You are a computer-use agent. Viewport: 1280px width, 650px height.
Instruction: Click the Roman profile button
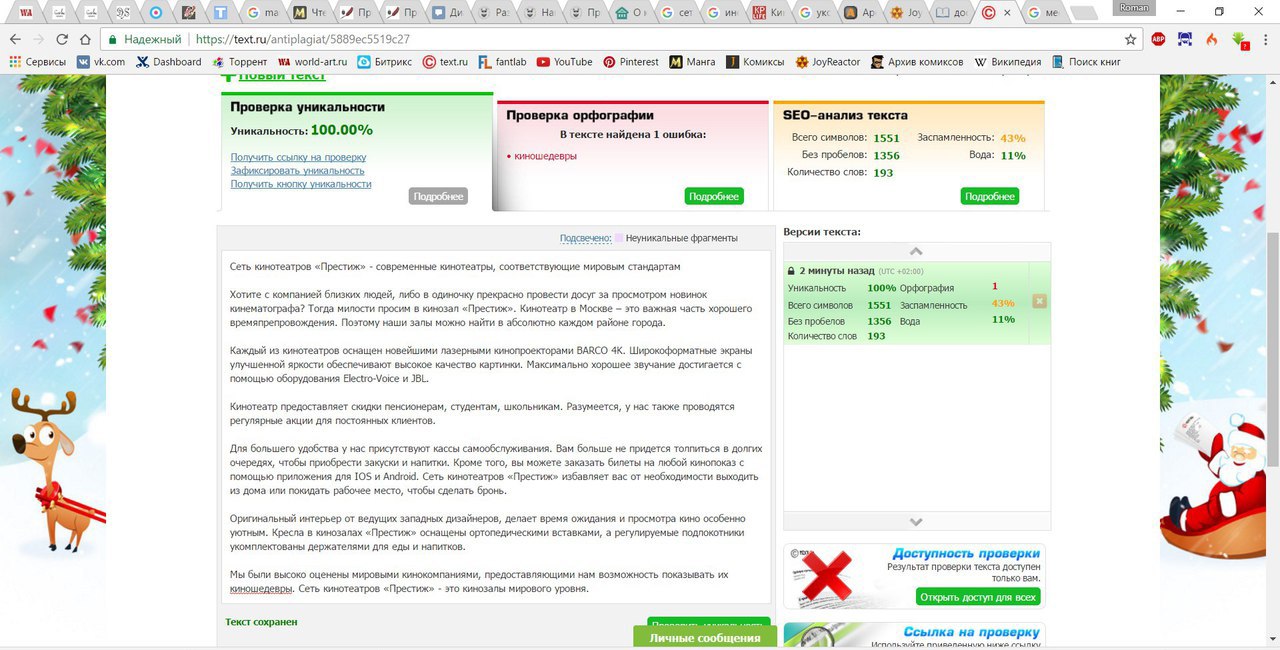coord(1135,8)
